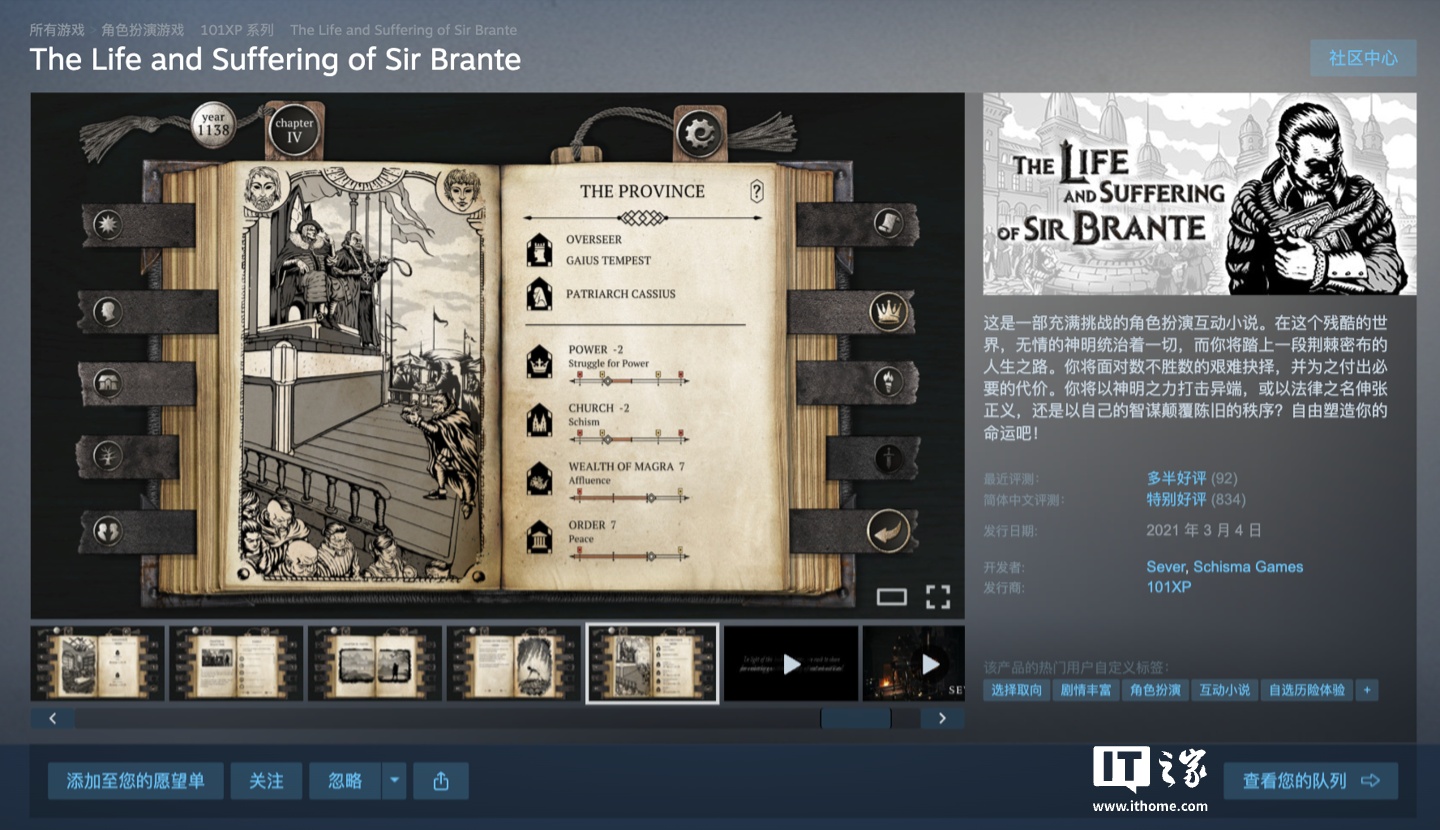Select the 剧情丰富 tag
1440x830 pixels.
coord(1085,690)
